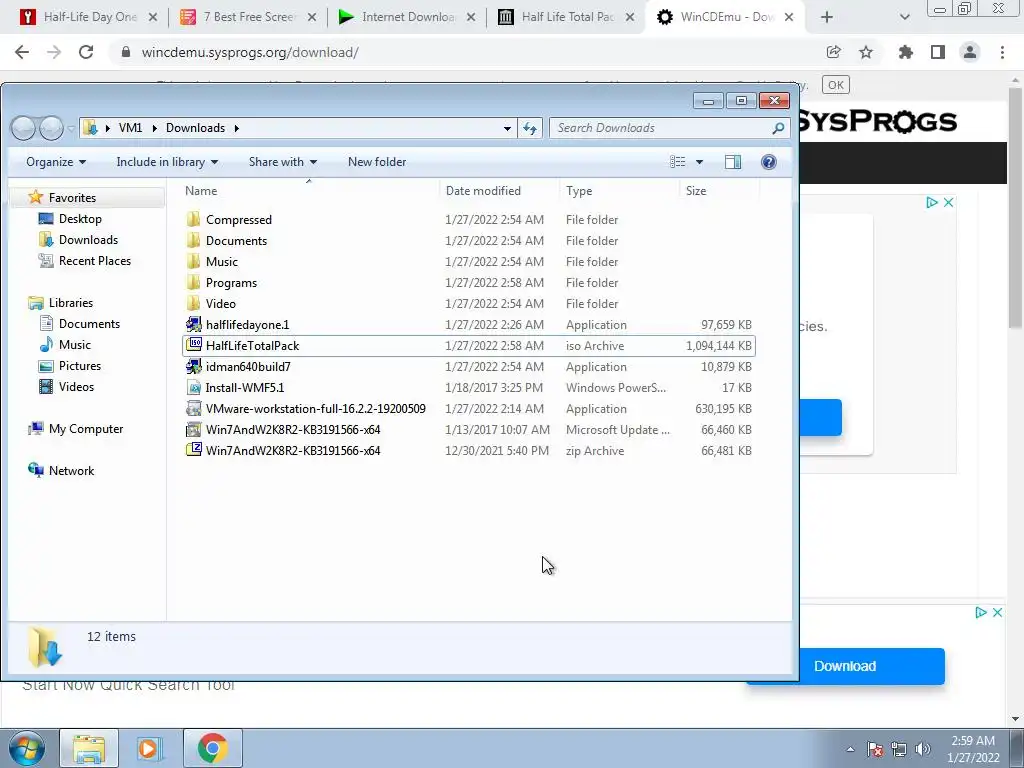1024x768 pixels.
Task: Switch to the Half-Life Day One tab
Action: tap(90, 17)
